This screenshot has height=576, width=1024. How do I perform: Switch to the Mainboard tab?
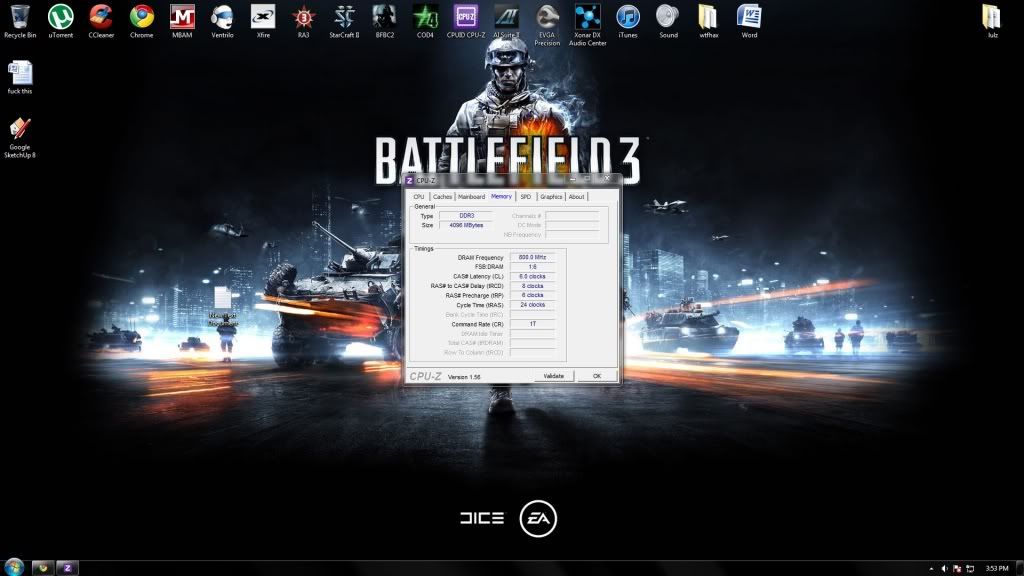click(472, 197)
